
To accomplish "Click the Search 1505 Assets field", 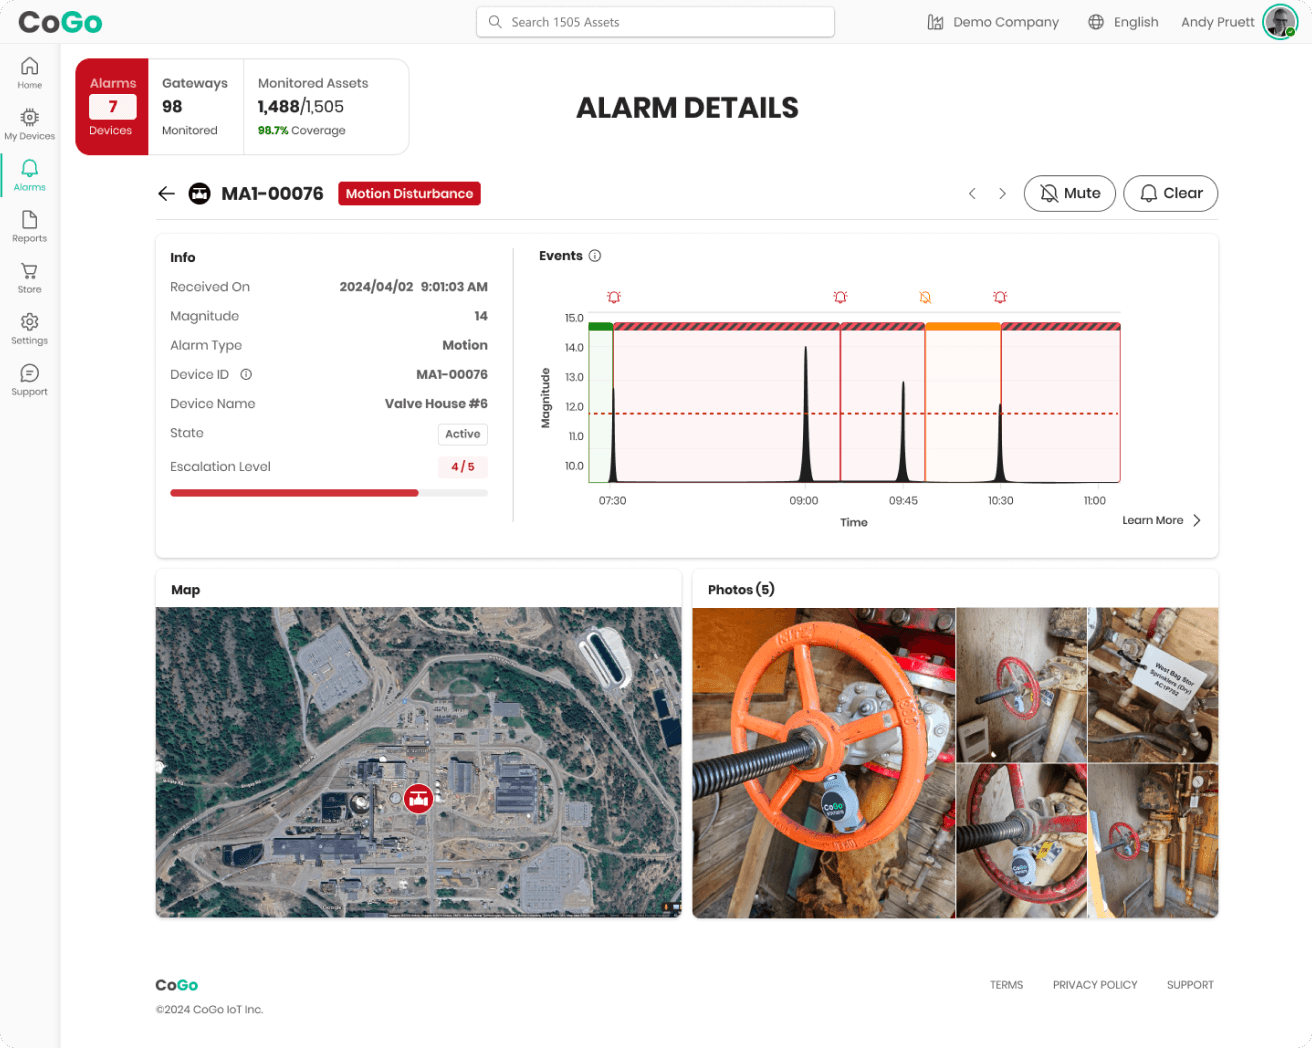I will (655, 22).
